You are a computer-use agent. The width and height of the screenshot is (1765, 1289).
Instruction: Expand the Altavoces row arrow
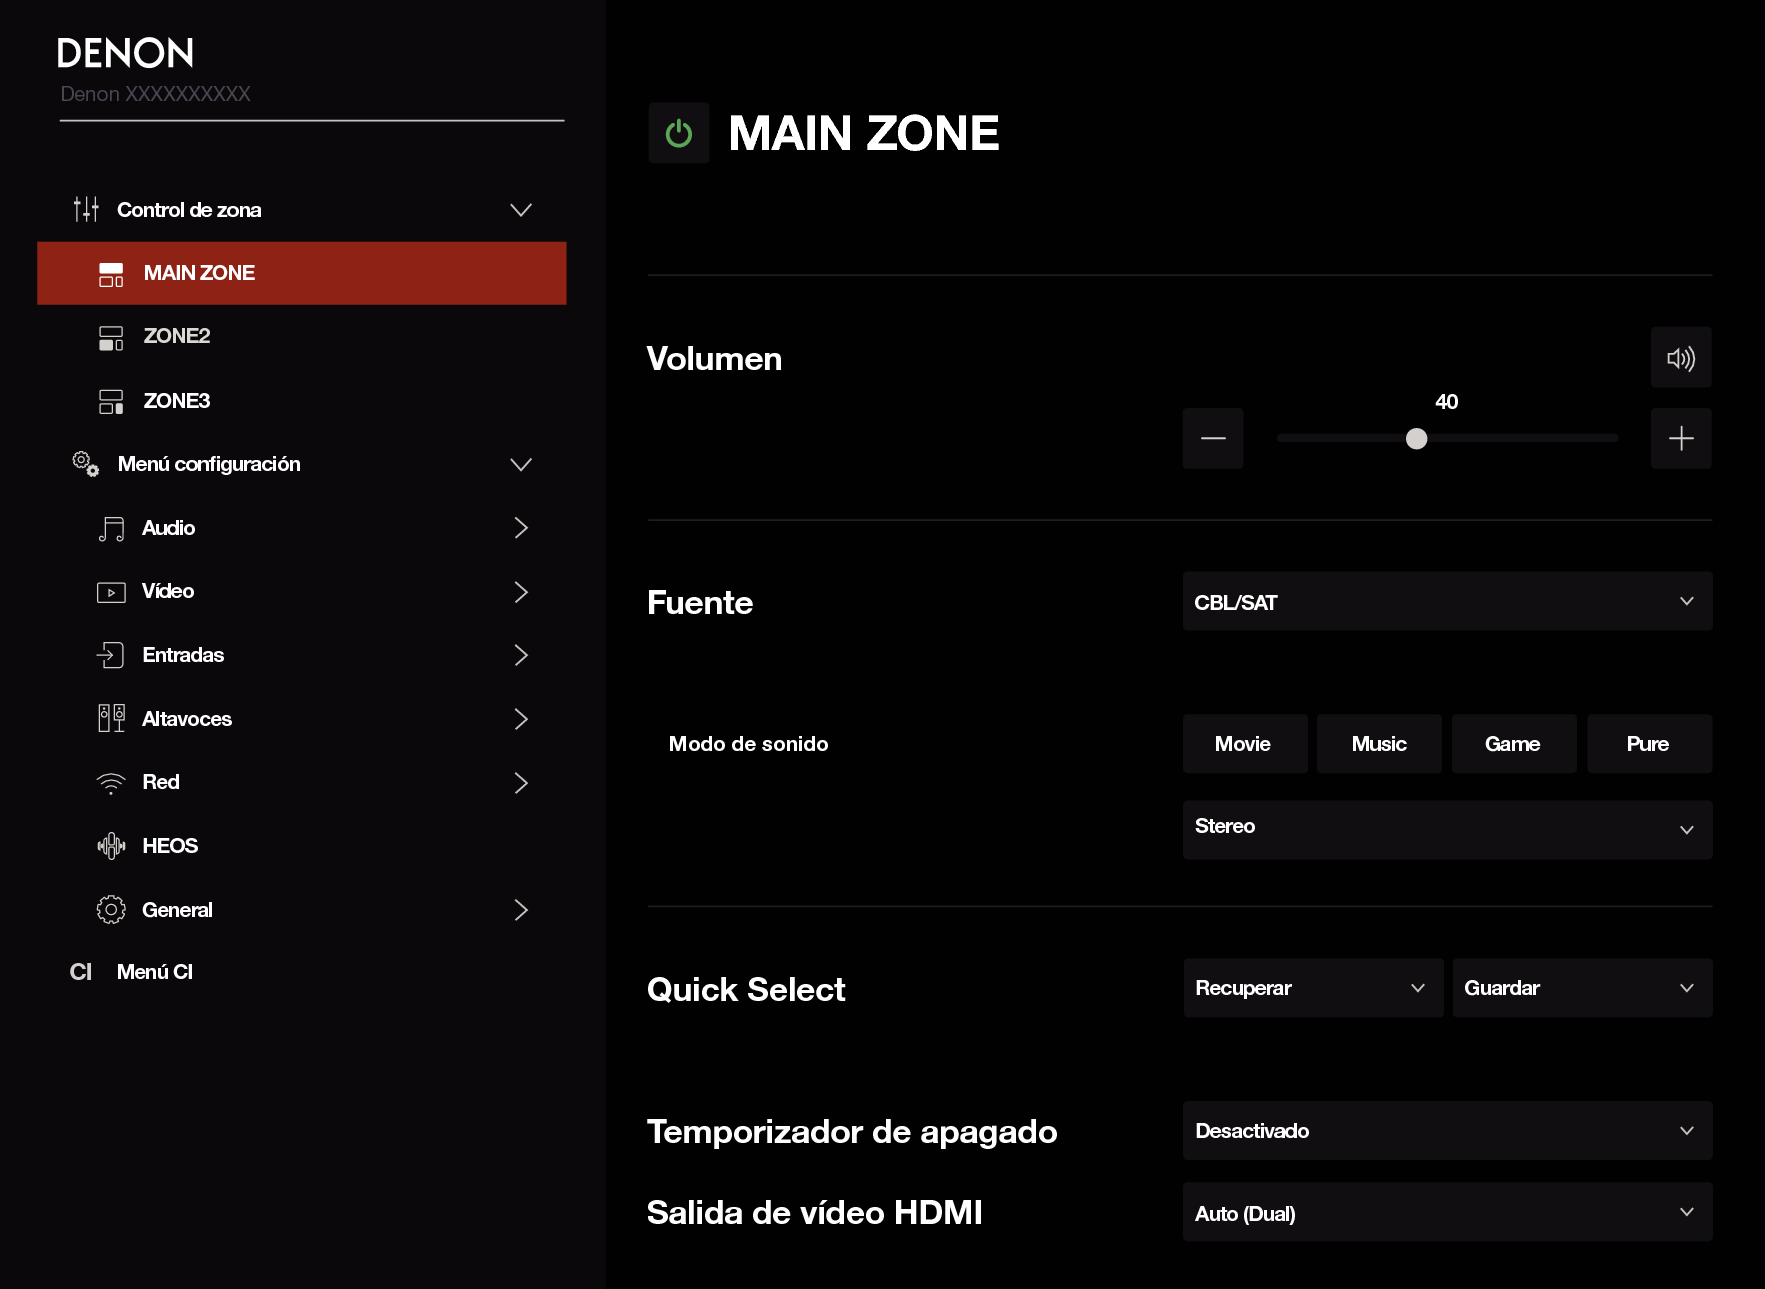click(x=521, y=719)
